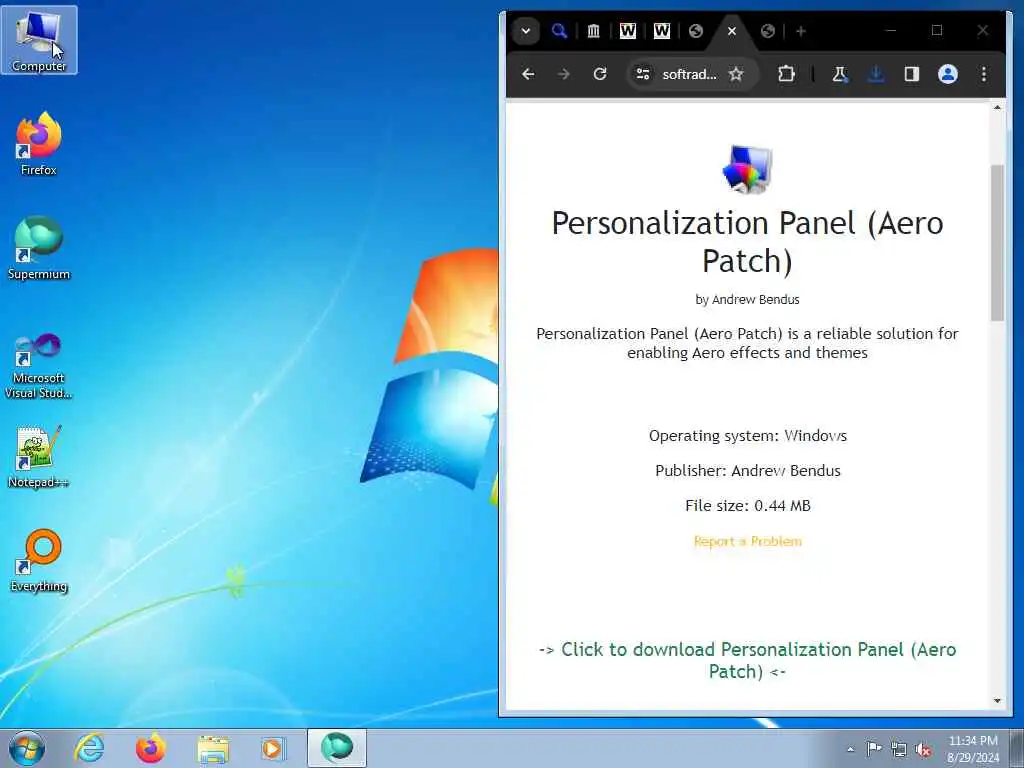1024x768 pixels.
Task: Open Windows Explorer from the taskbar
Action: [213, 748]
